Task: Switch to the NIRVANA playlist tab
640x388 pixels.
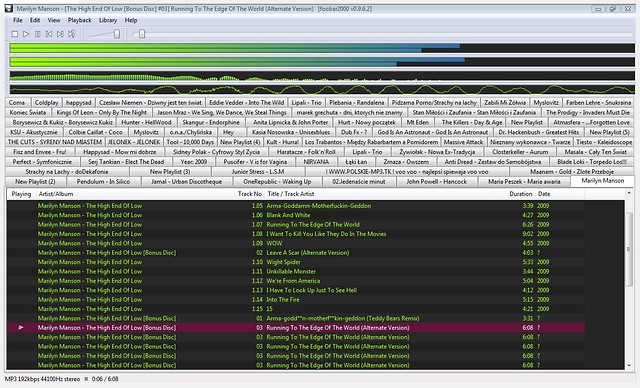Action: click(316, 162)
